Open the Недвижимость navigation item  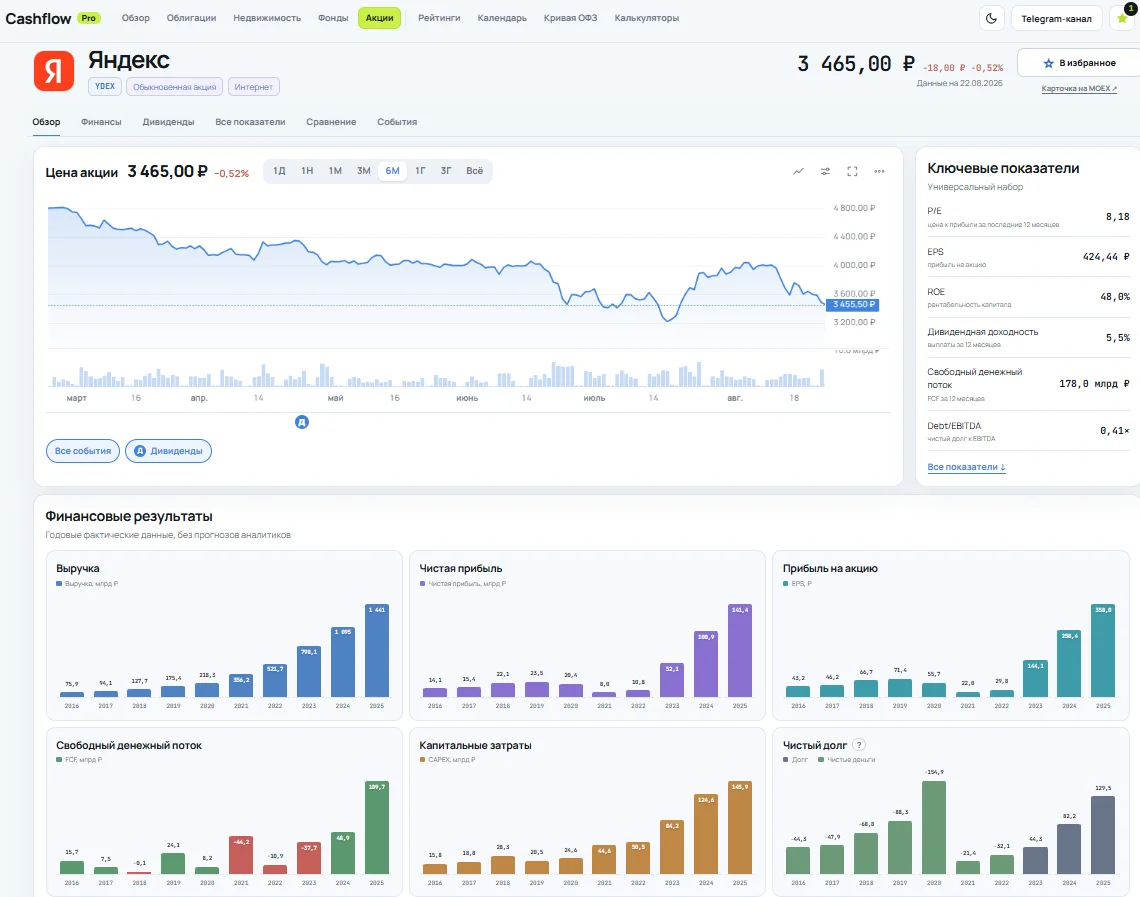pos(267,18)
